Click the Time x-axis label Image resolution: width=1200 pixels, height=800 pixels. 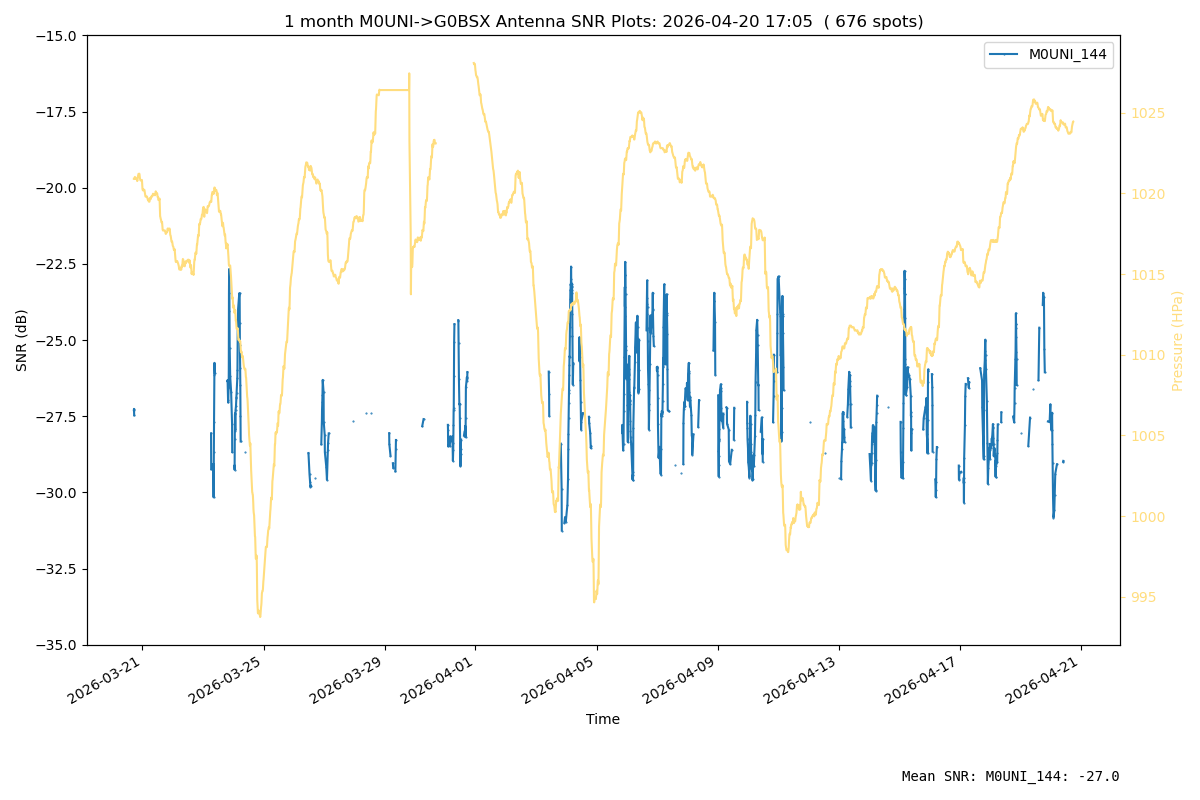(603, 719)
